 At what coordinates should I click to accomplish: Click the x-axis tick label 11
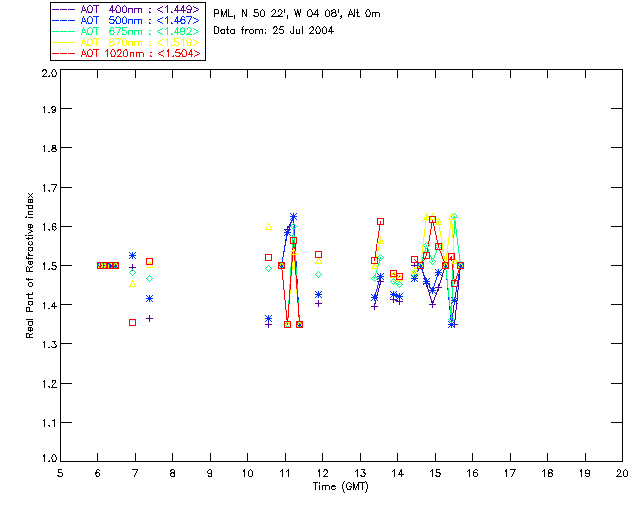[x=285, y=473]
